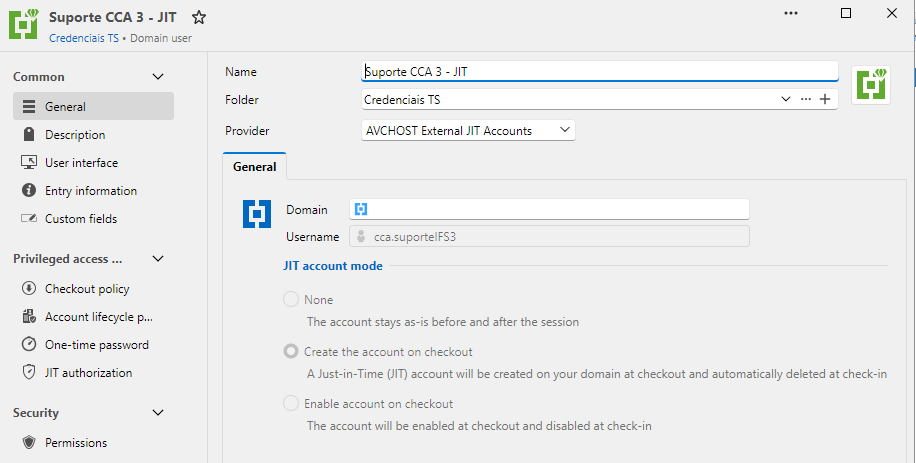Image resolution: width=916 pixels, height=463 pixels.
Task: Expand the Folder dropdown arrow
Action: coord(786,99)
